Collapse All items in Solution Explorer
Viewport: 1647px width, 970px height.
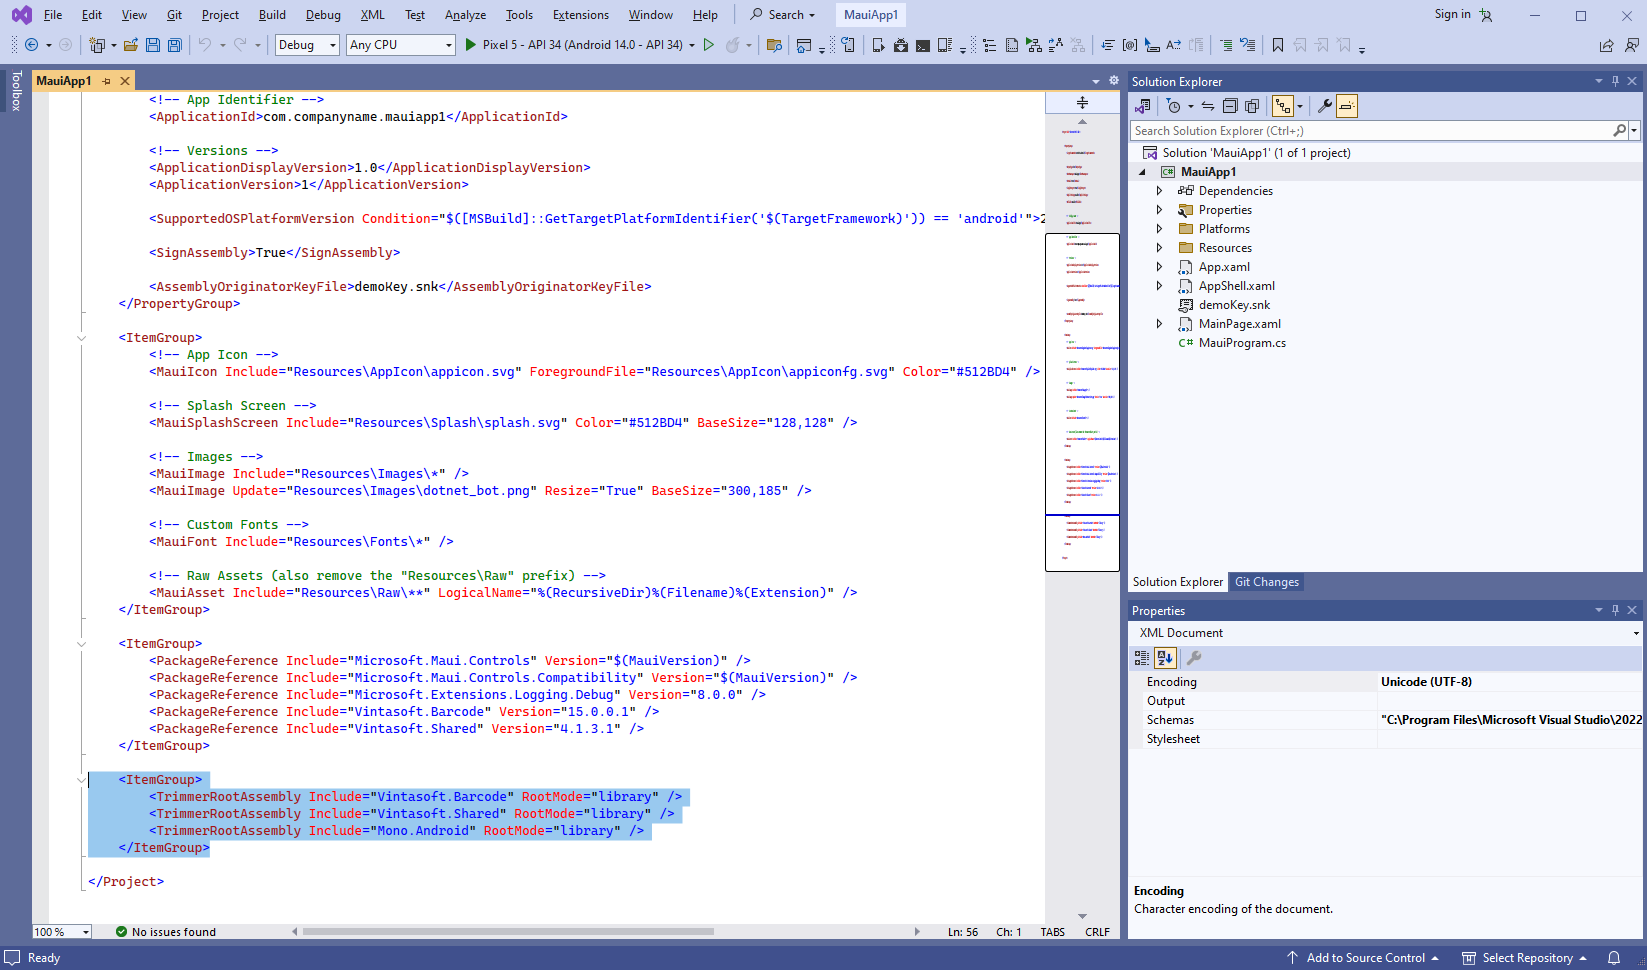tap(1230, 106)
